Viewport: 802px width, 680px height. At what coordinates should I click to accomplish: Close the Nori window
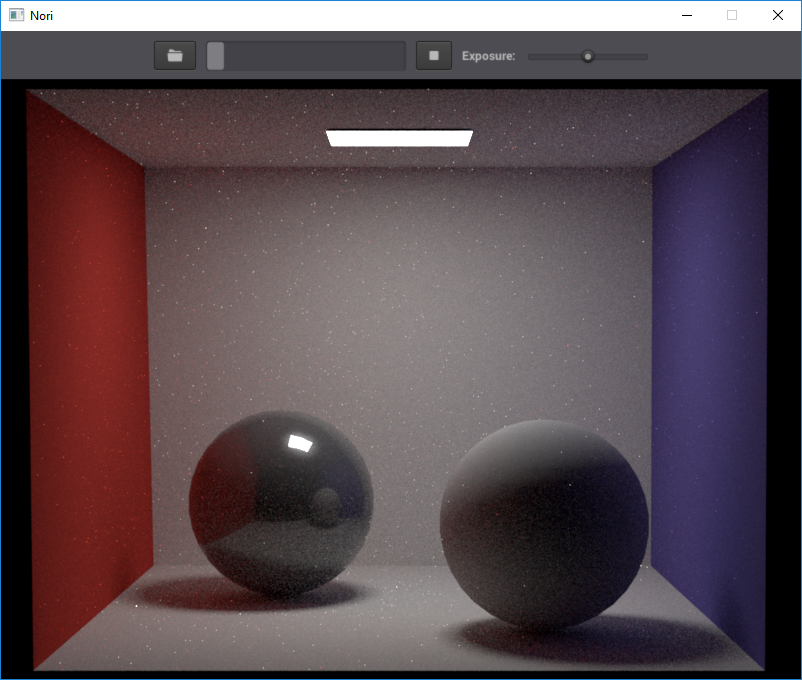pyautogui.click(x=778, y=15)
